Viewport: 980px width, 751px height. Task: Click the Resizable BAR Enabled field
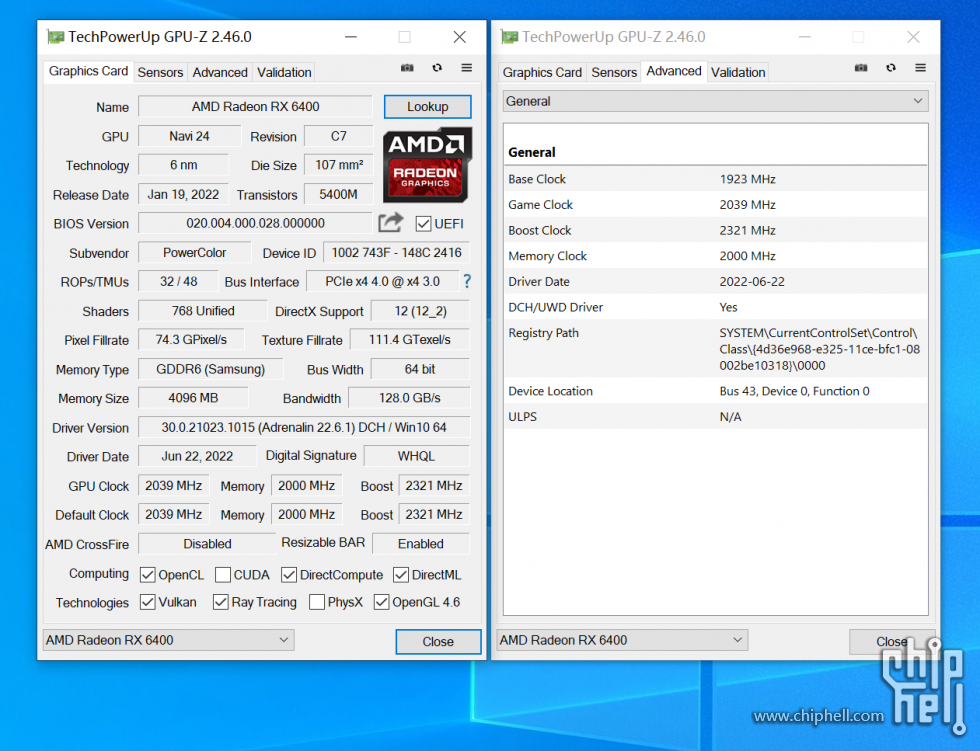(x=421, y=544)
